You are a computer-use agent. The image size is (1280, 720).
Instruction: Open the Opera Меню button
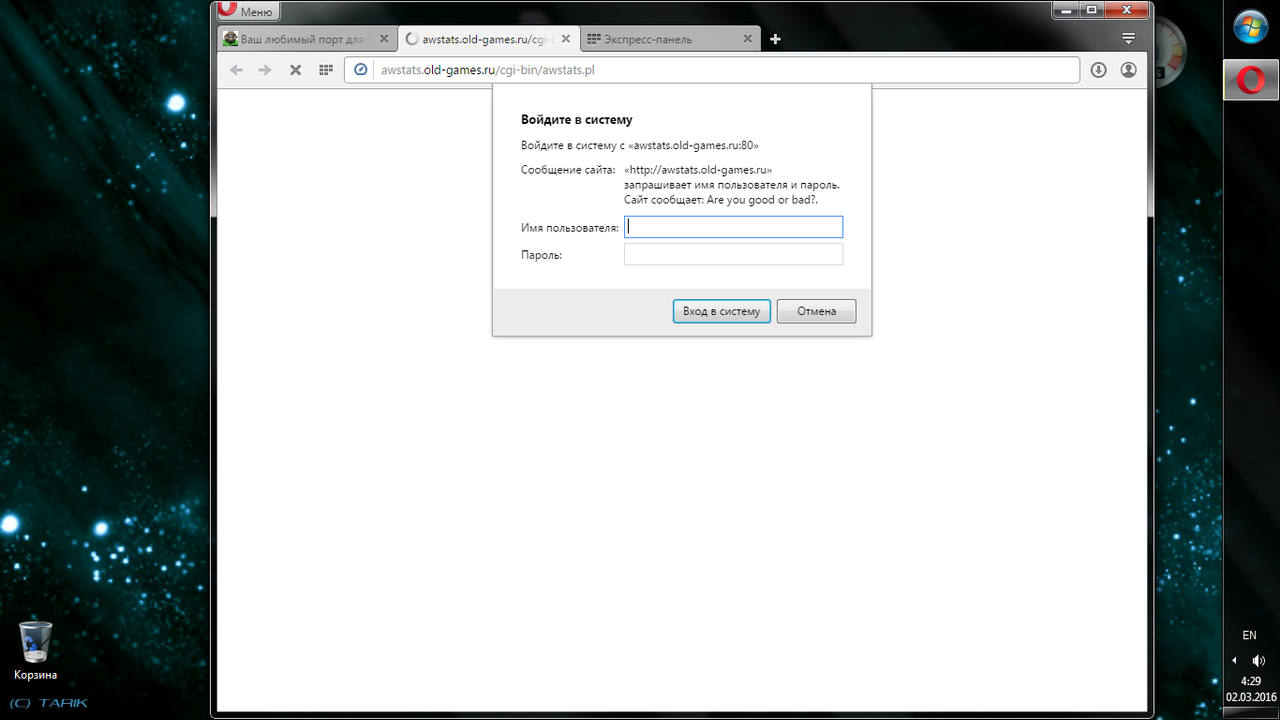click(x=248, y=11)
